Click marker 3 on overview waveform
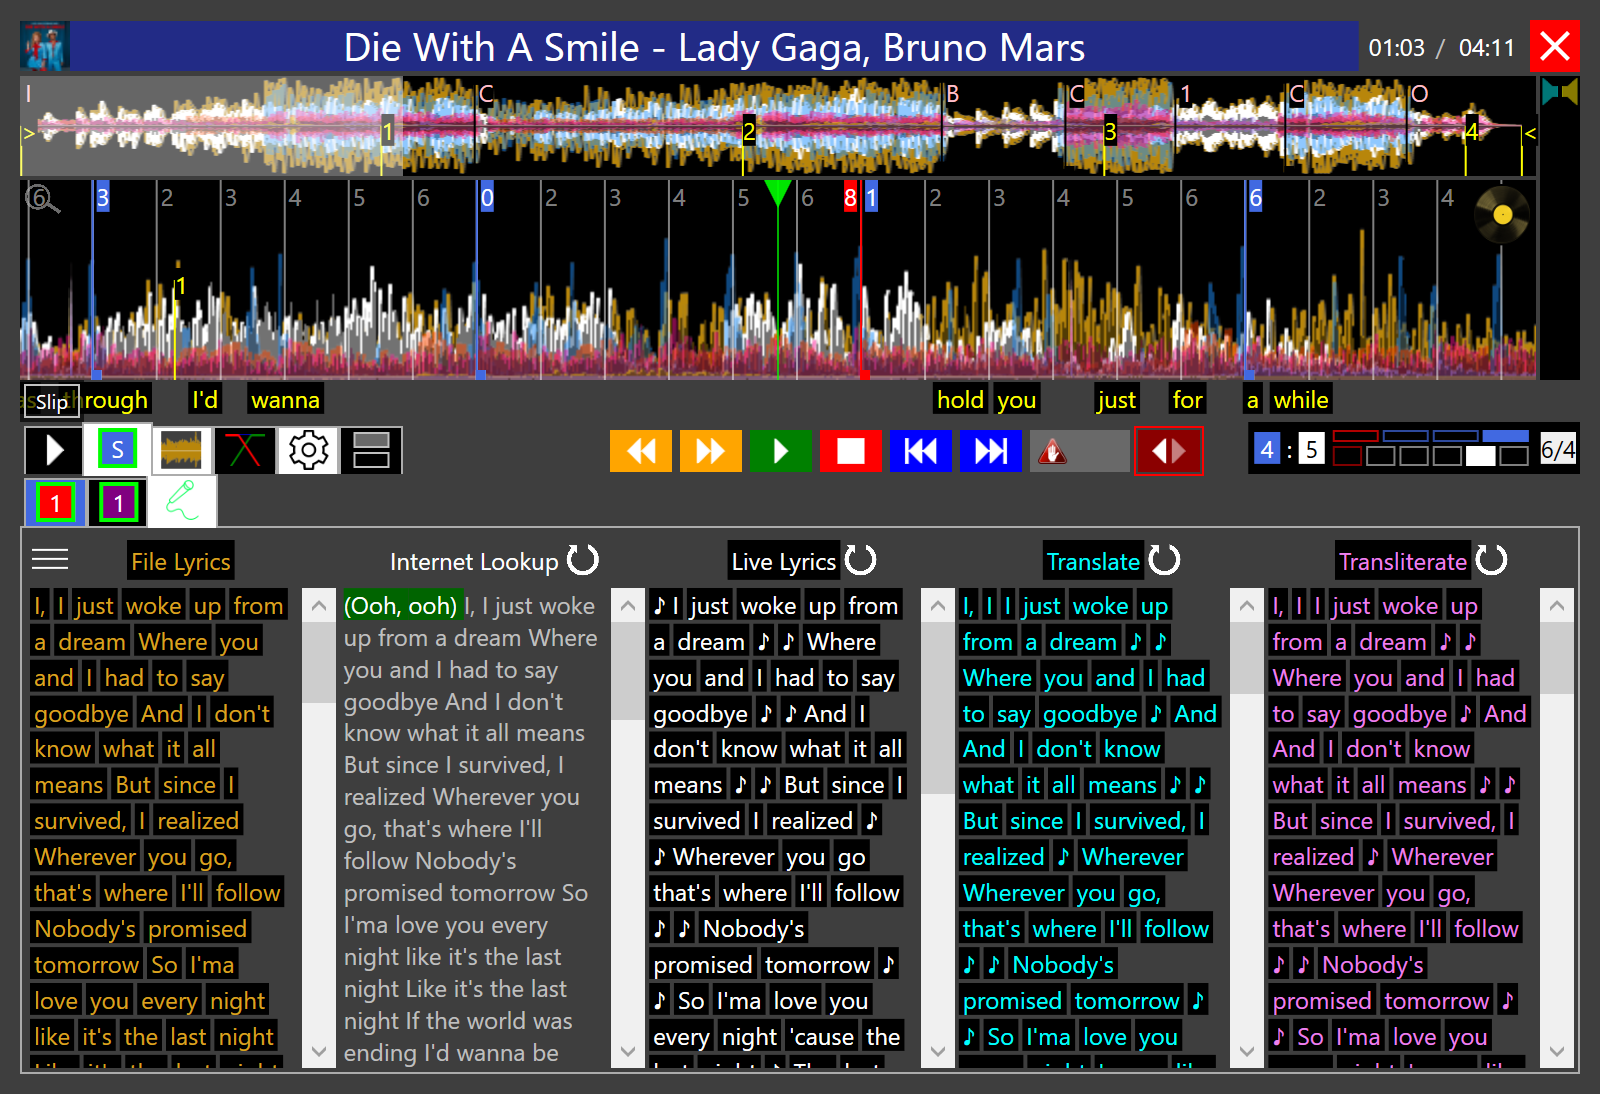Viewport: 1600px width, 1094px height. [1110, 131]
